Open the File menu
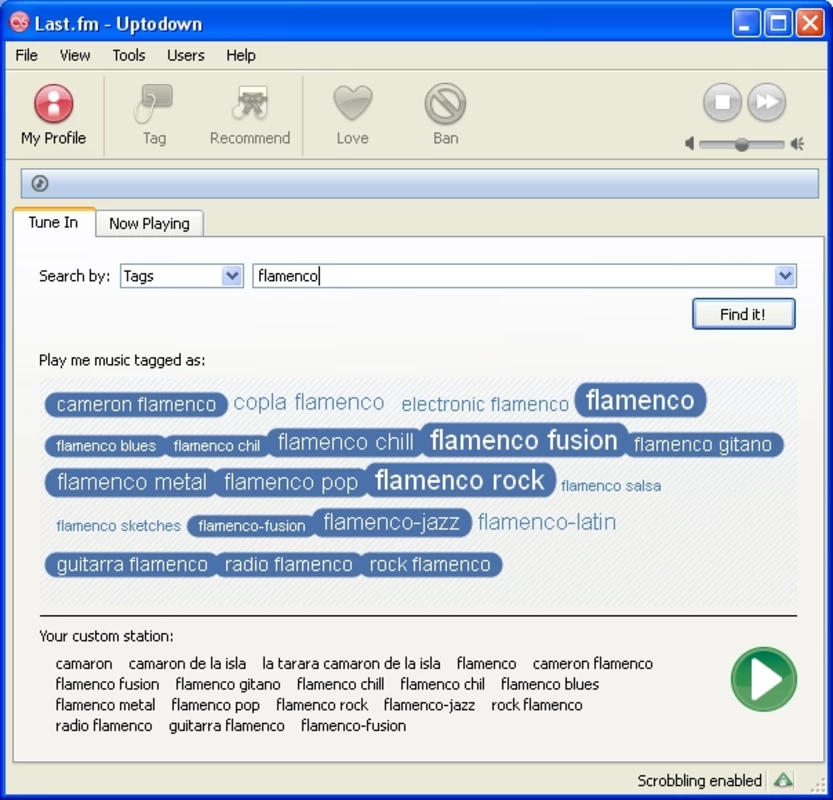 27,55
